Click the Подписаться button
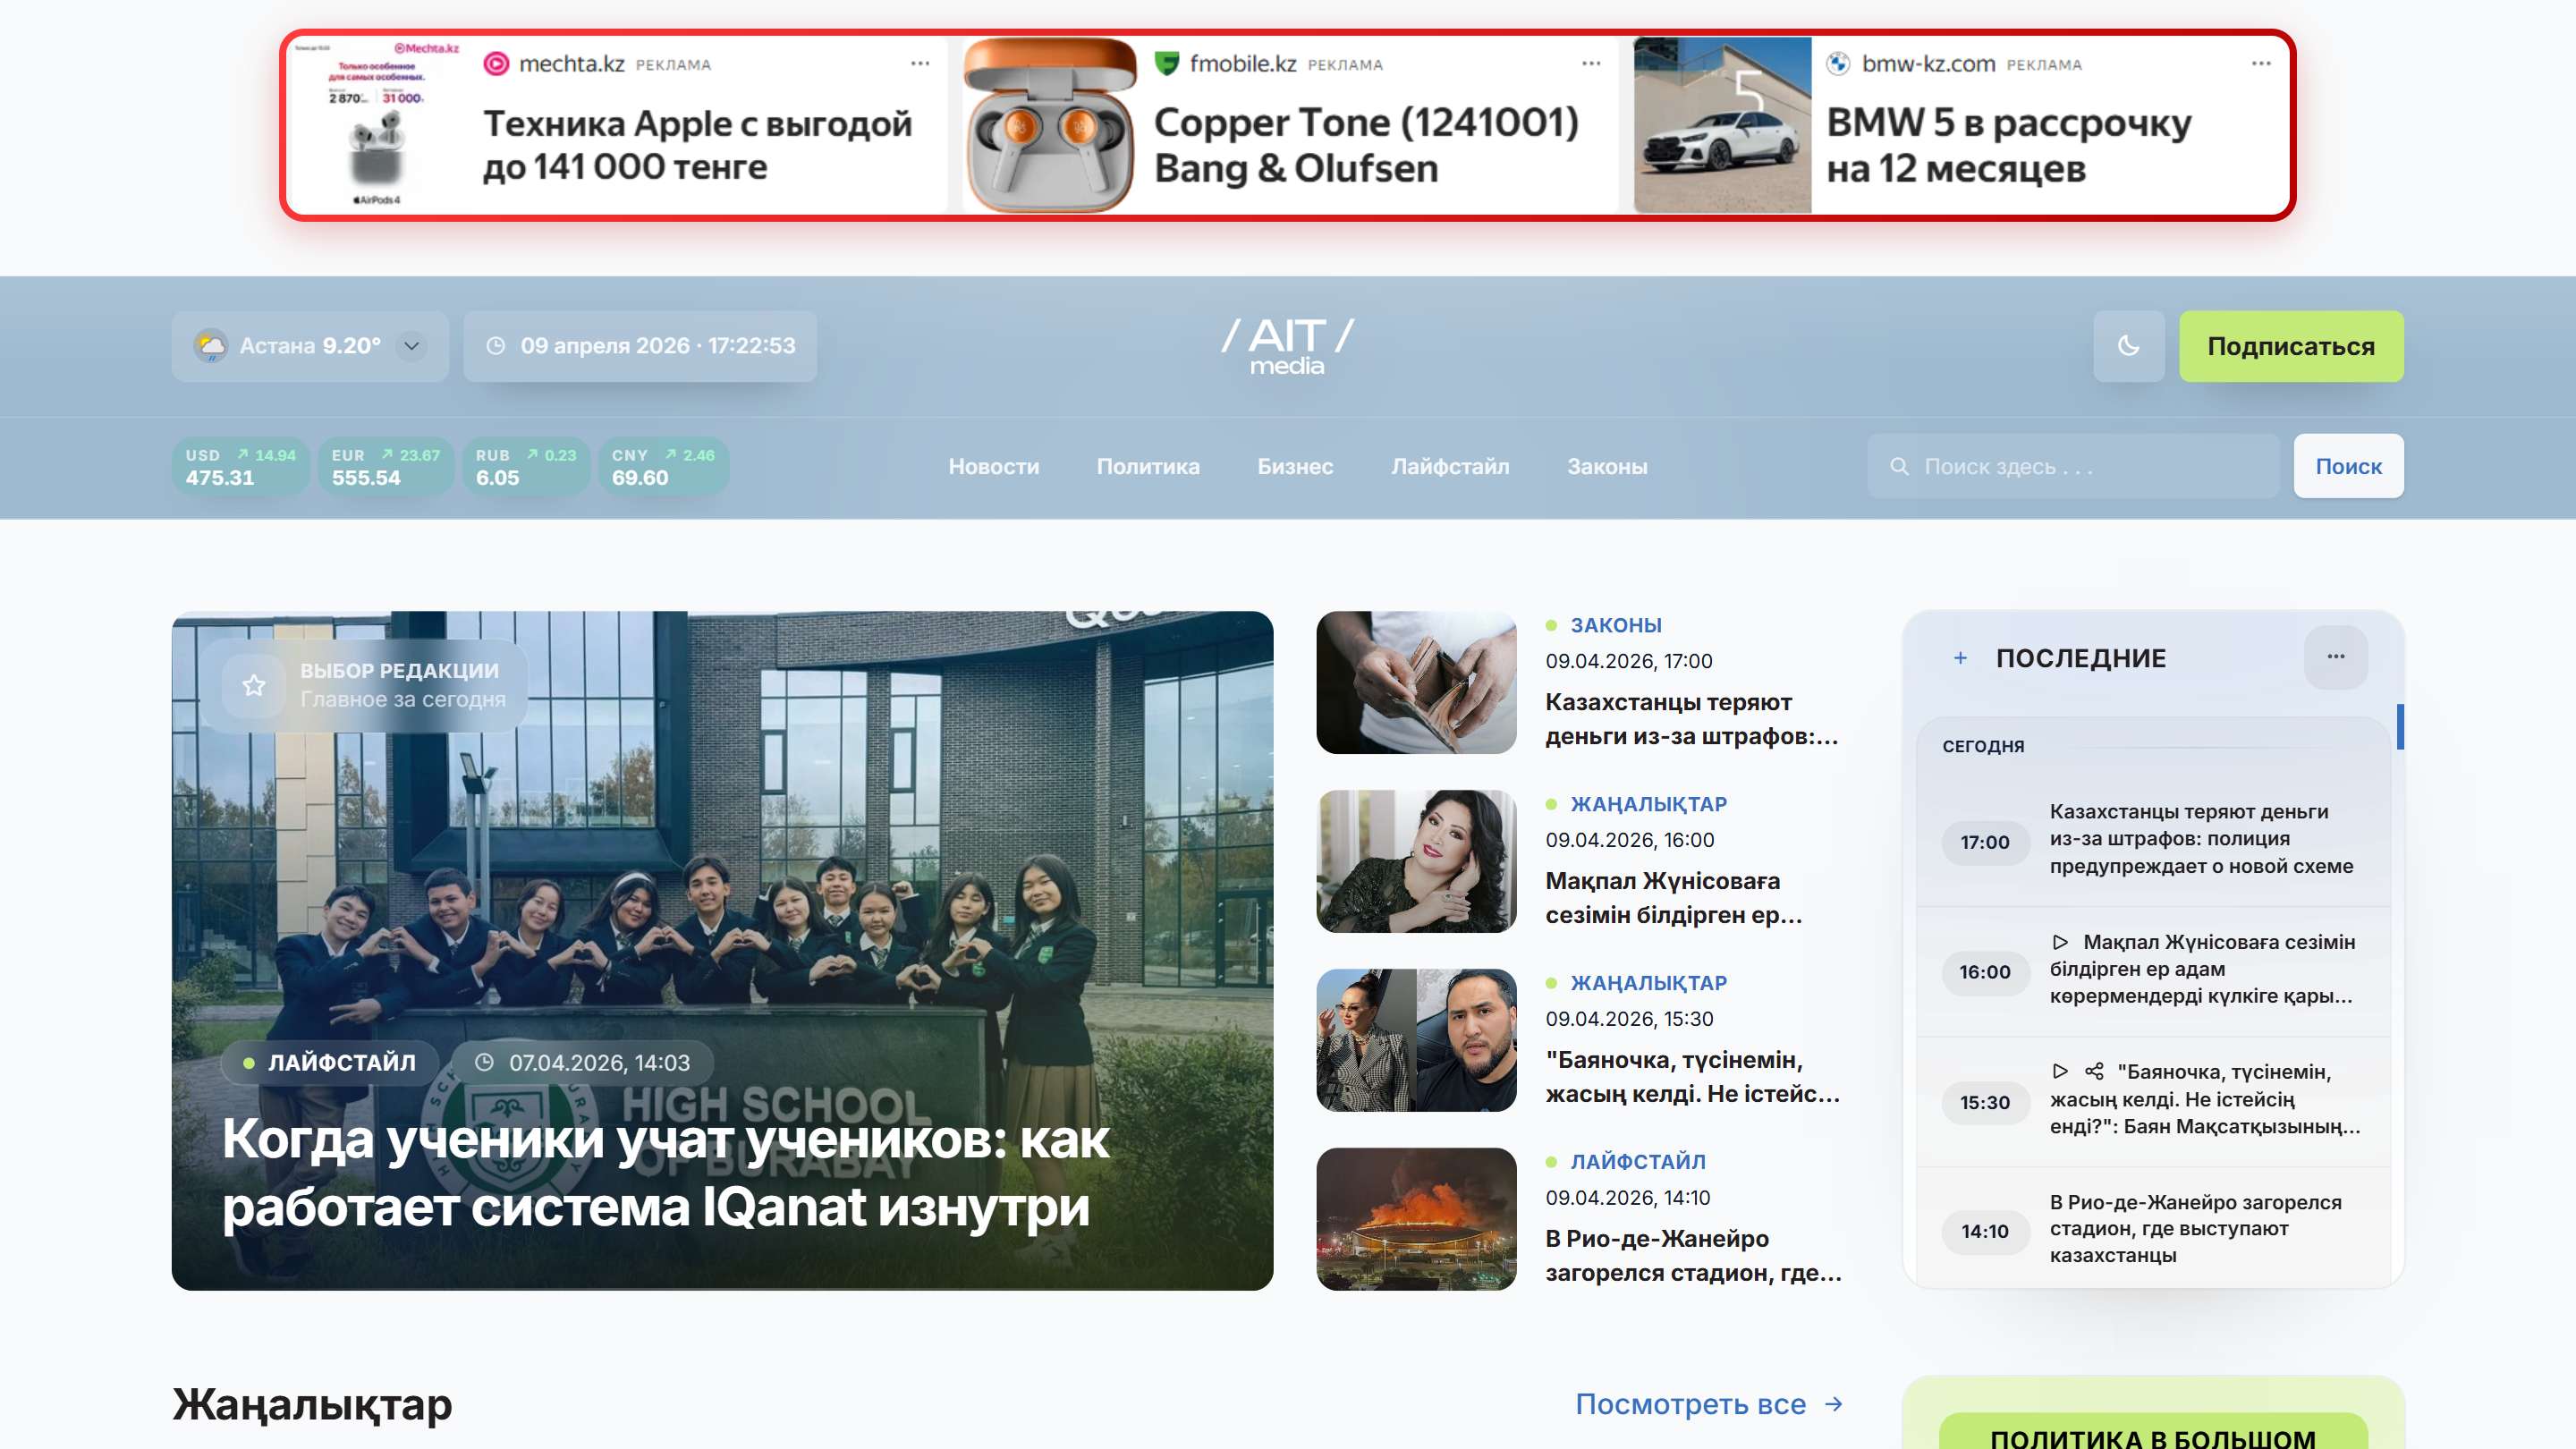This screenshot has width=2576, height=1449. click(x=2291, y=346)
